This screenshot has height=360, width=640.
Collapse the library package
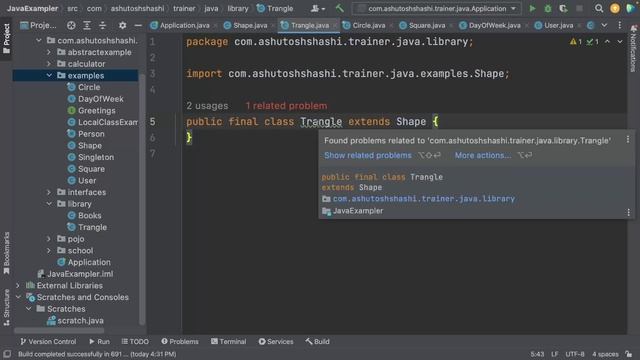(x=49, y=204)
